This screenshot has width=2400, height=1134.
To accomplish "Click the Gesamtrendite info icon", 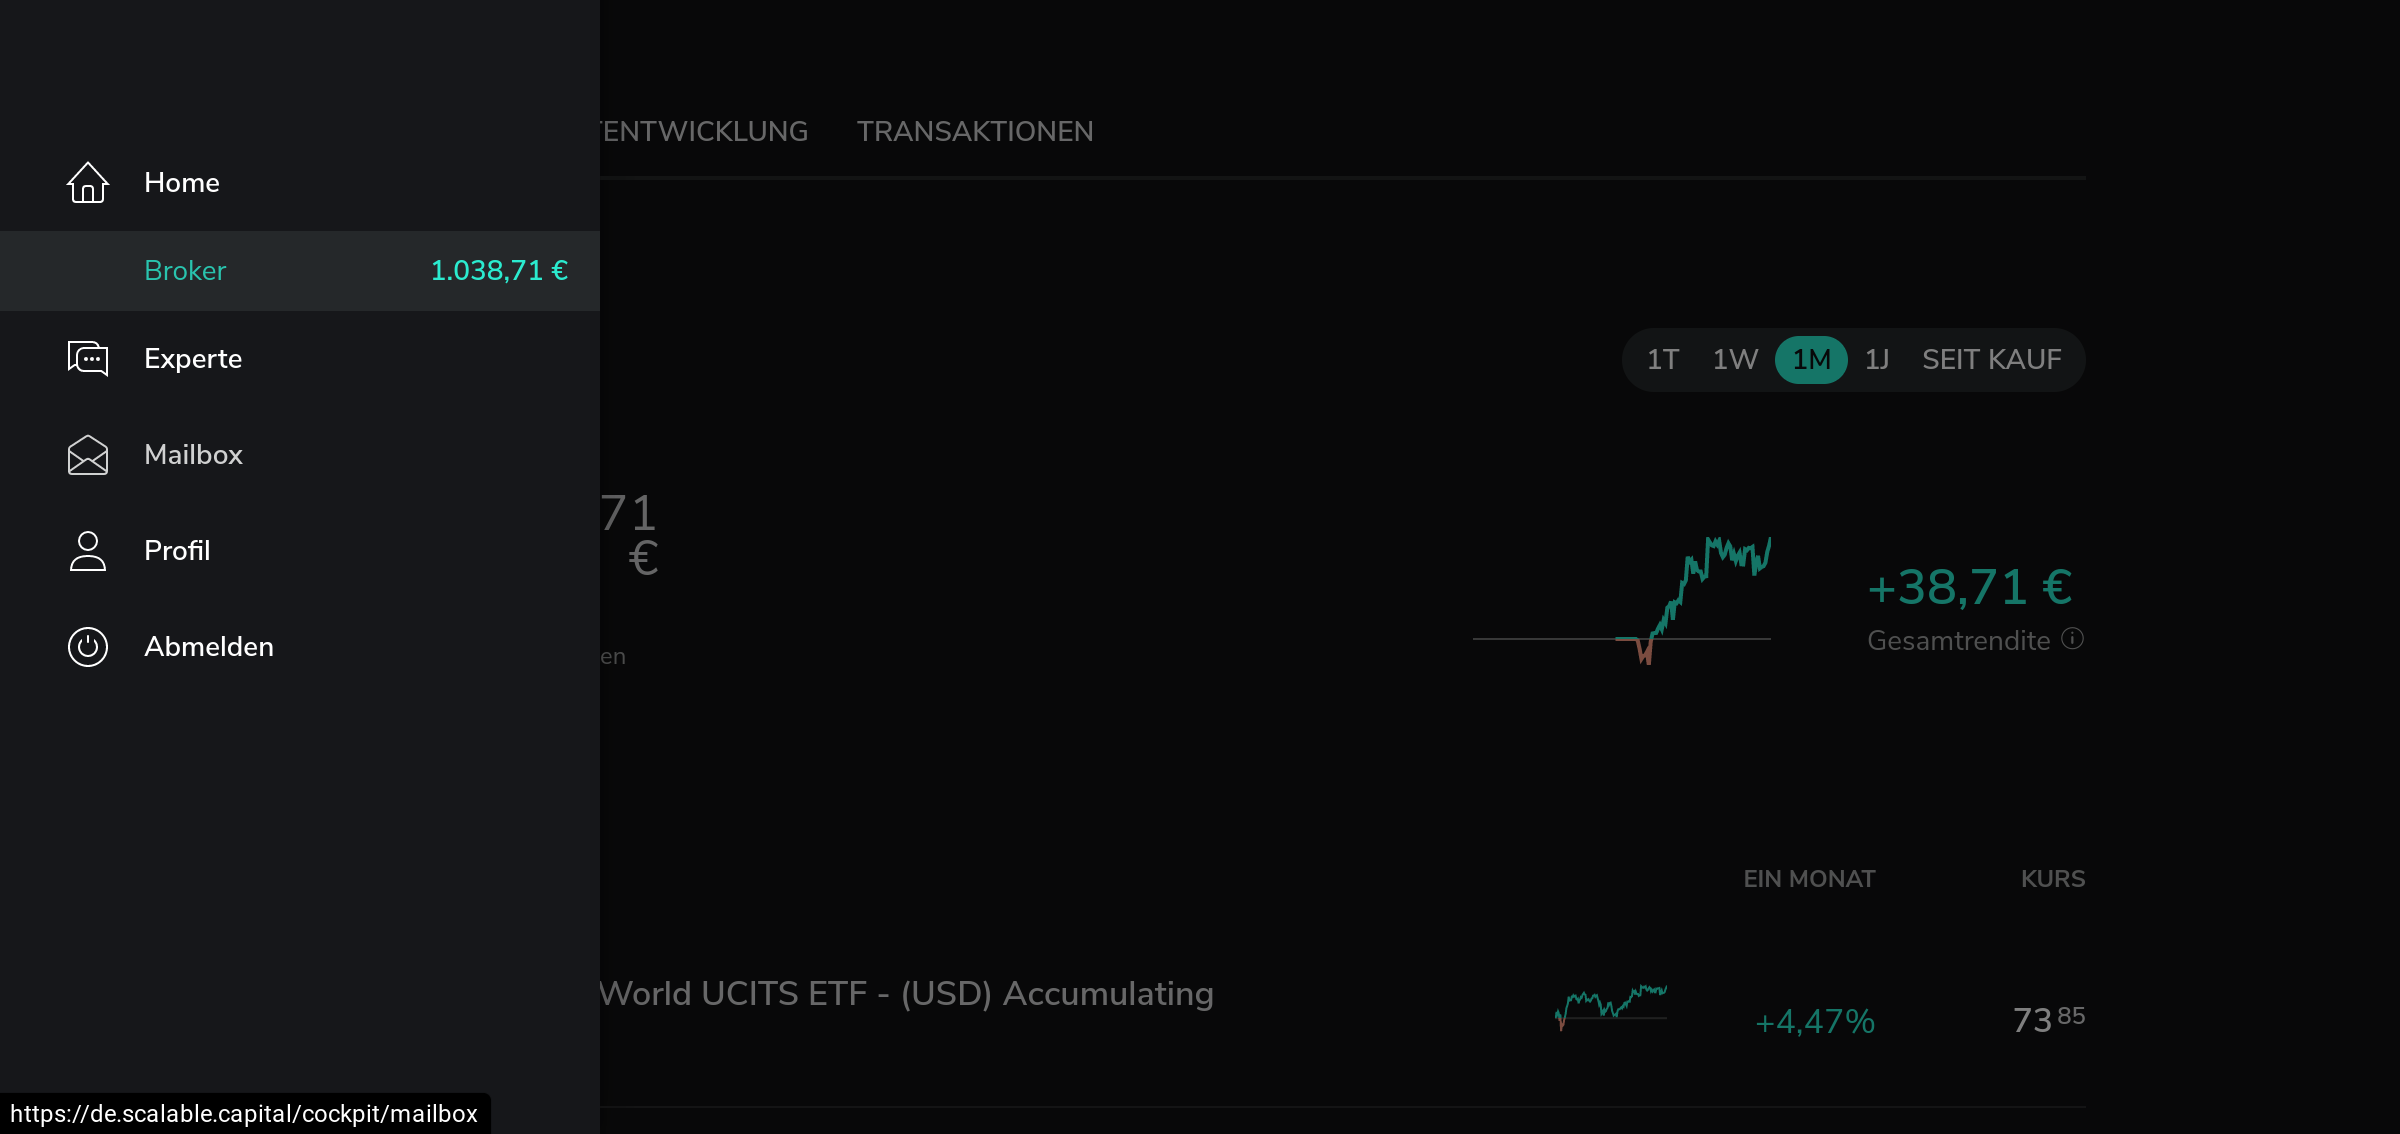I will (2073, 639).
